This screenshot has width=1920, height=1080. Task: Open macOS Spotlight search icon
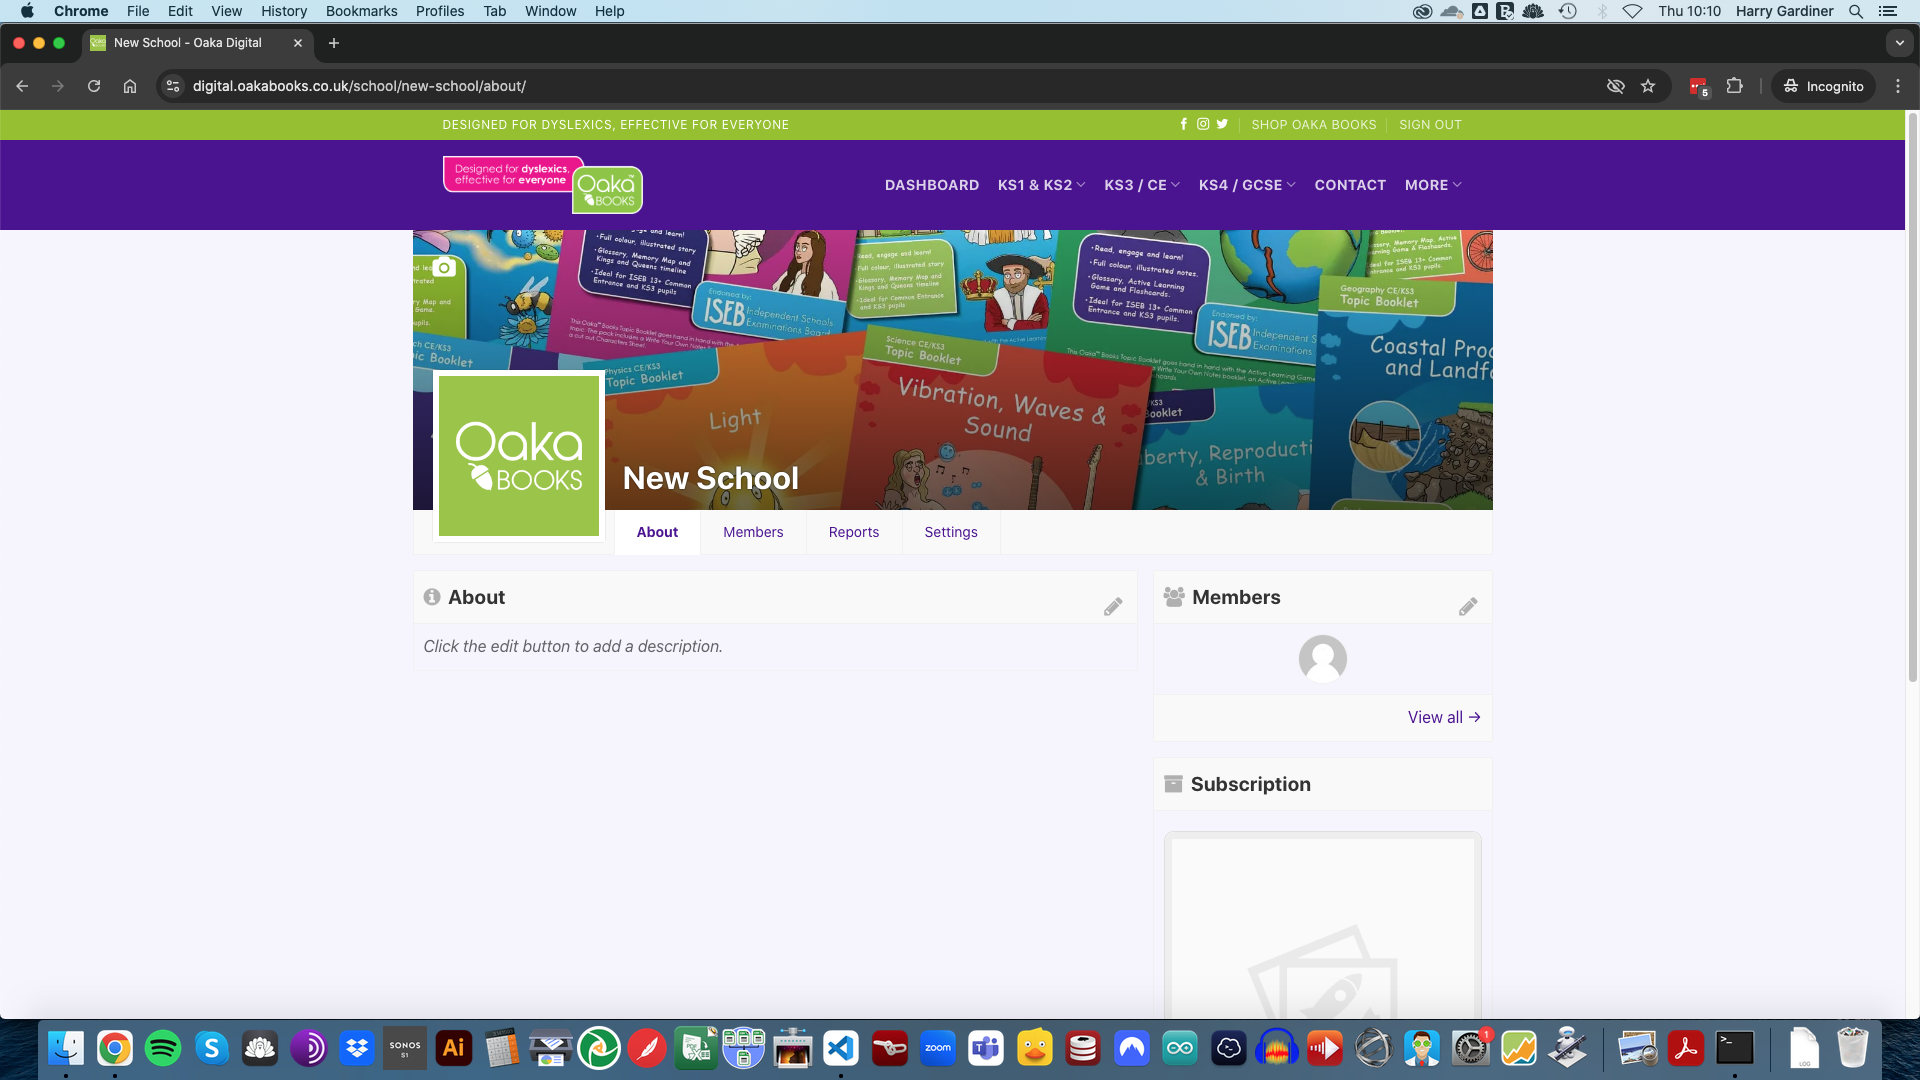tap(1856, 11)
